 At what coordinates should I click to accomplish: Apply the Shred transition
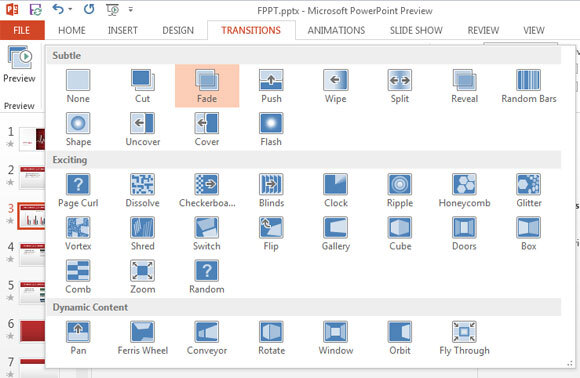point(142,234)
